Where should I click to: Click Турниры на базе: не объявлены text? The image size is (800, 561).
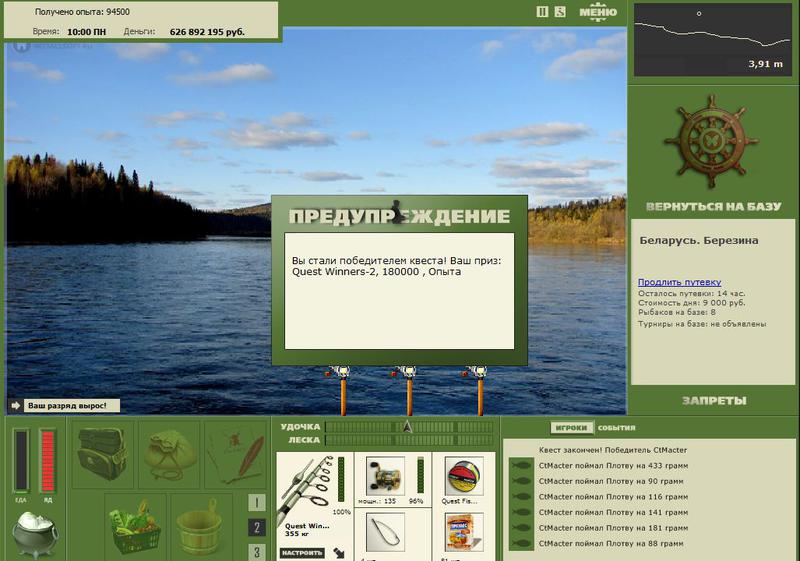702,324
